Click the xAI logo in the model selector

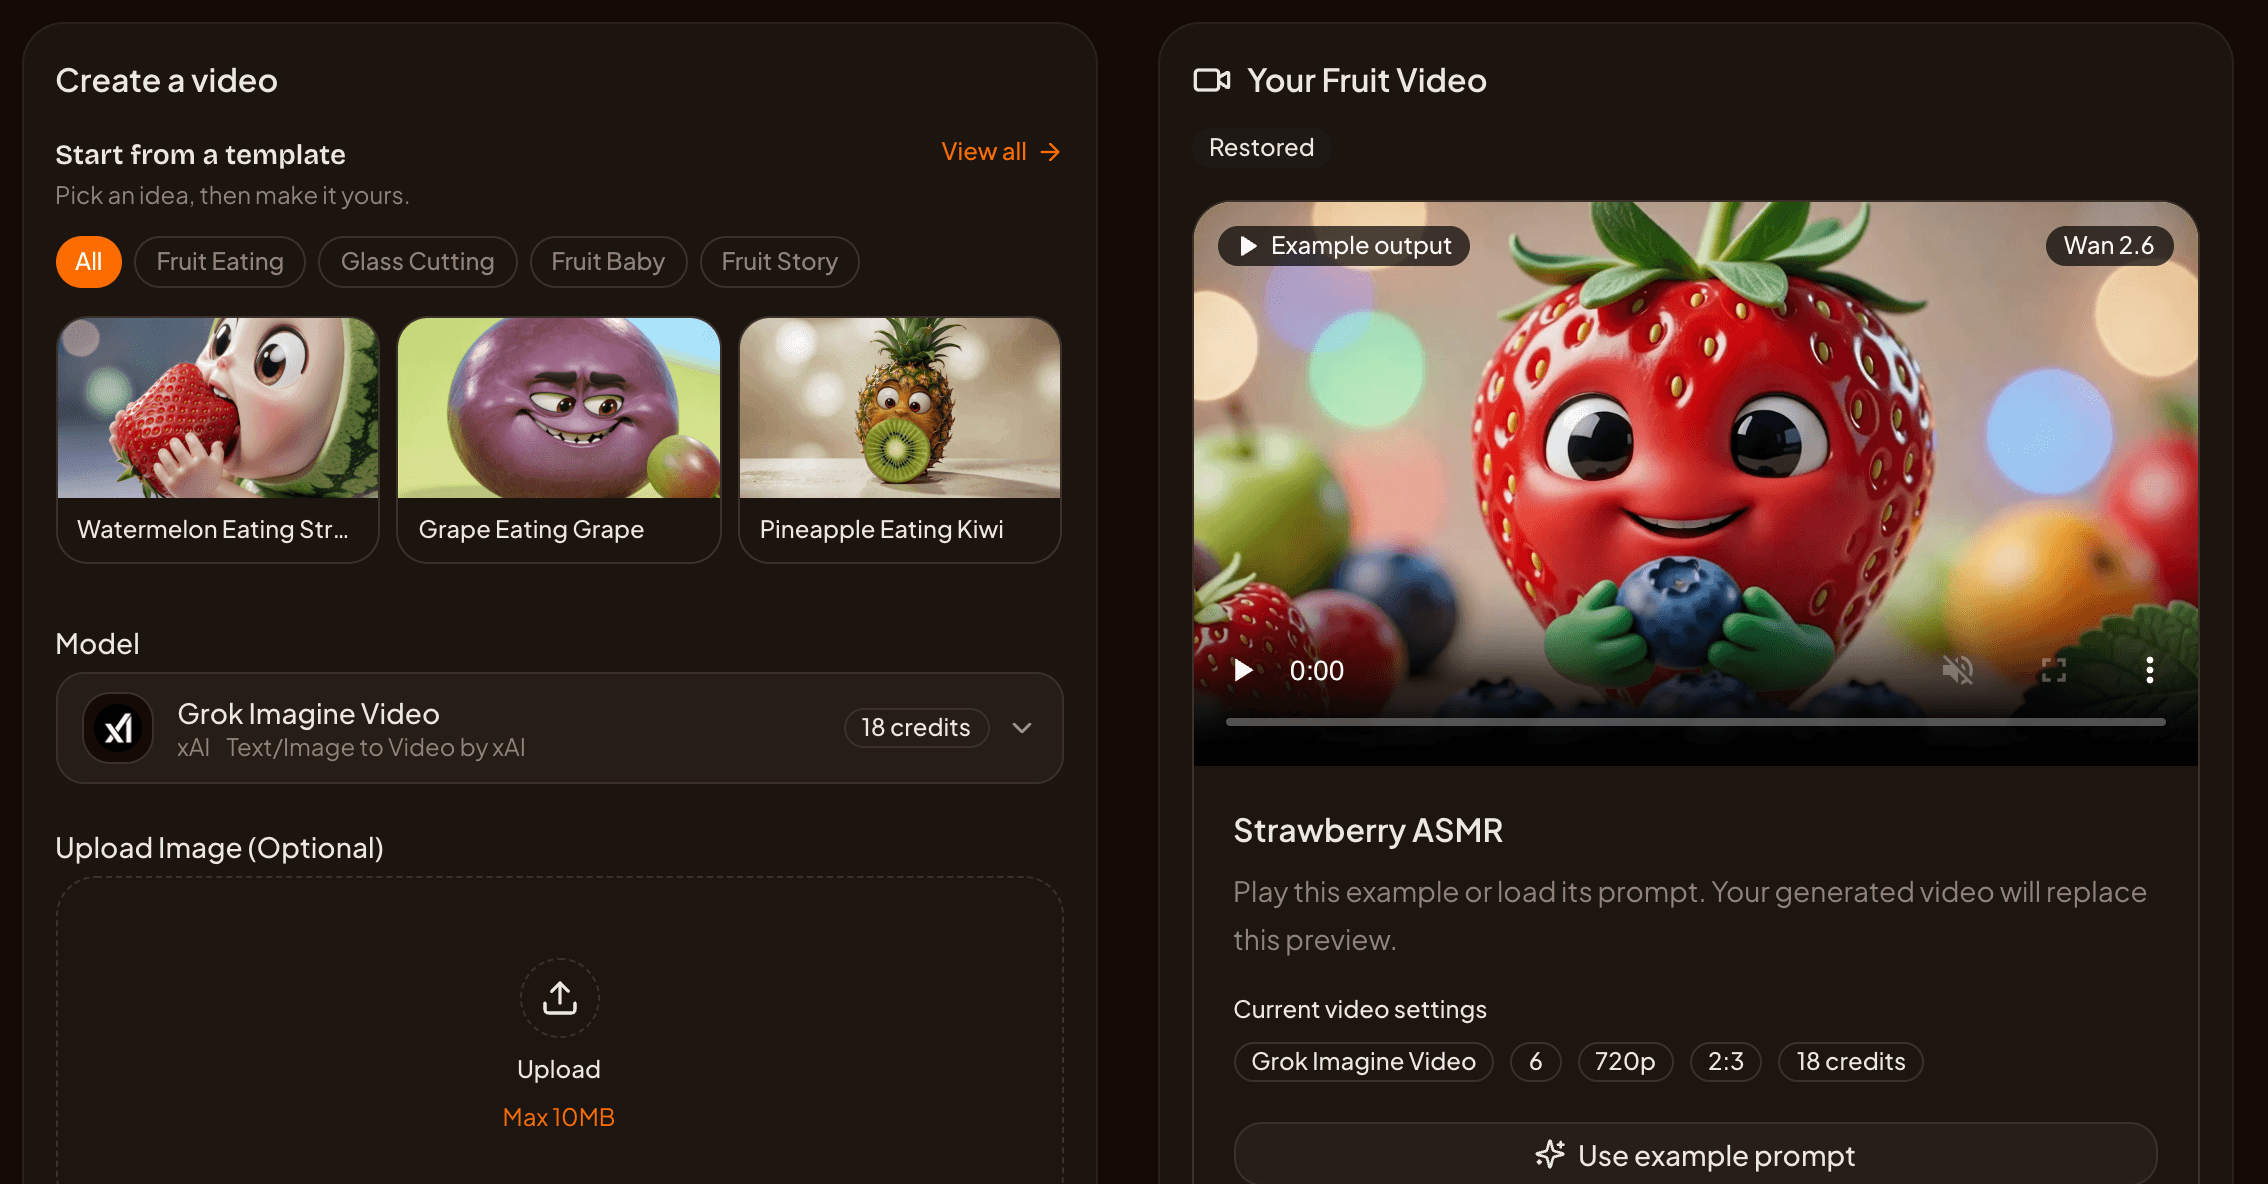(118, 728)
